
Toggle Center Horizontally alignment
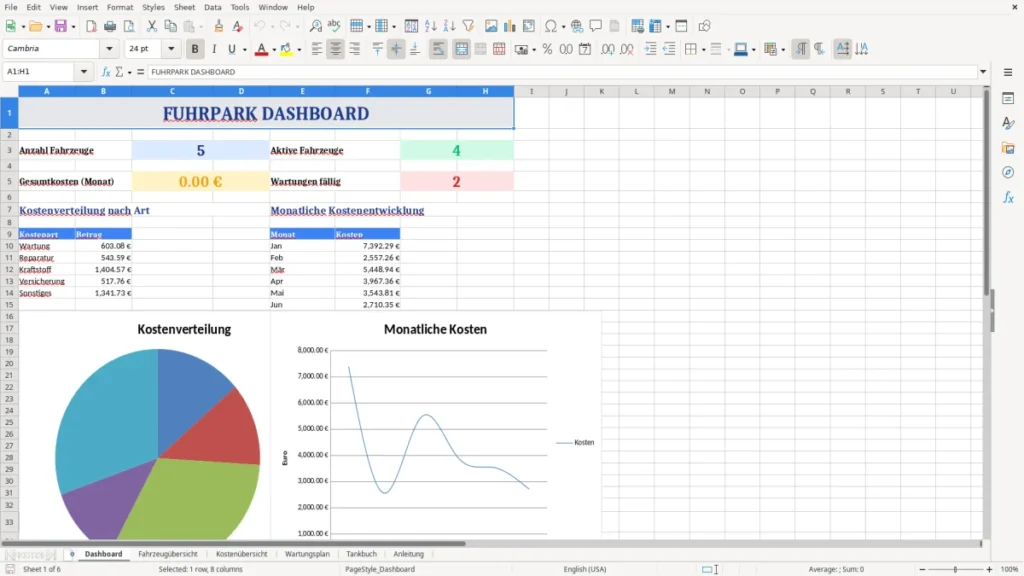(336, 49)
